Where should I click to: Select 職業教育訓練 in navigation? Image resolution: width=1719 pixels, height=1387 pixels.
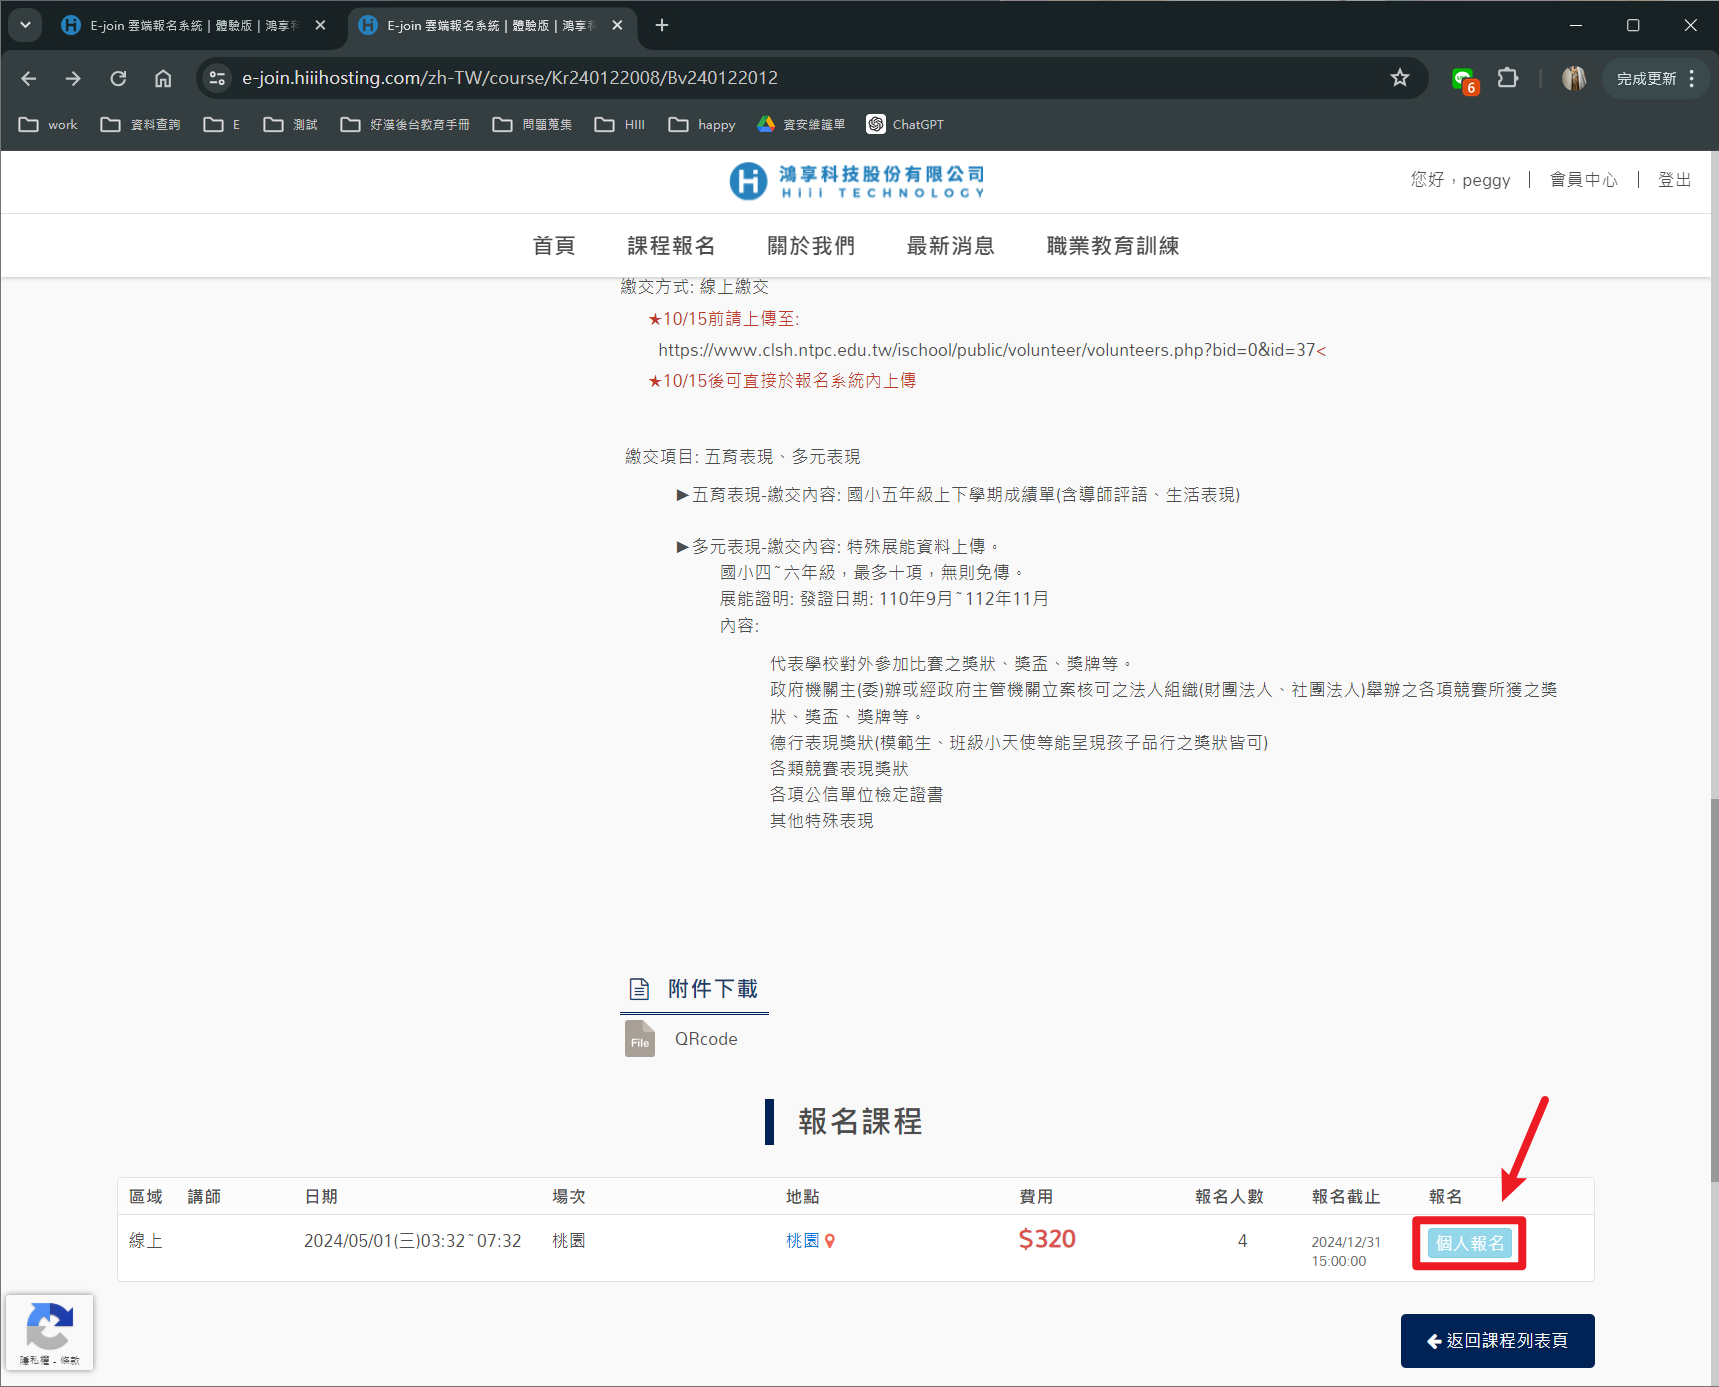pyautogui.click(x=1112, y=246)
